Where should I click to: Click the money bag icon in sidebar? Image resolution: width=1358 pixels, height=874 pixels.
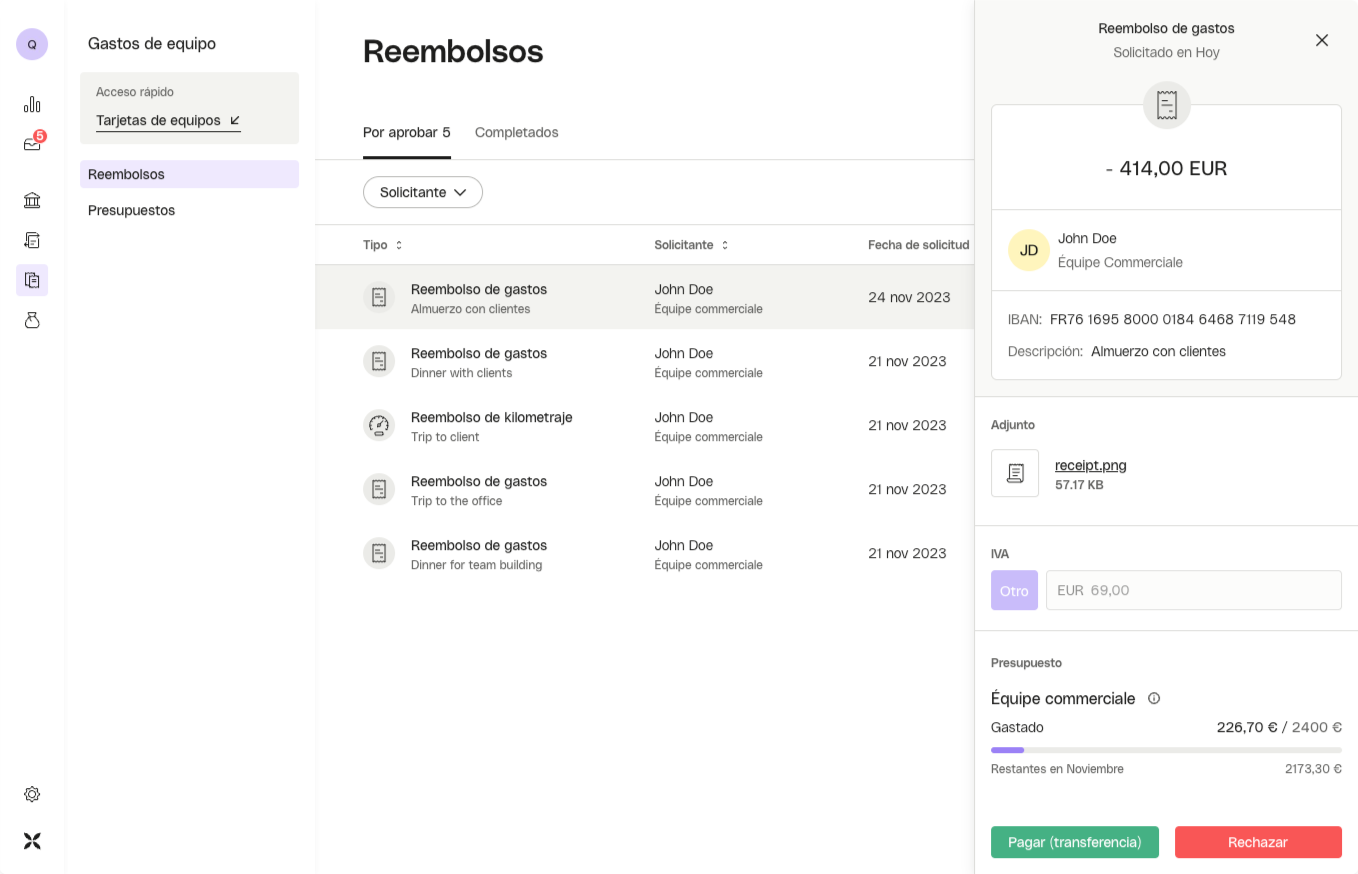click(x=32, y=320)
